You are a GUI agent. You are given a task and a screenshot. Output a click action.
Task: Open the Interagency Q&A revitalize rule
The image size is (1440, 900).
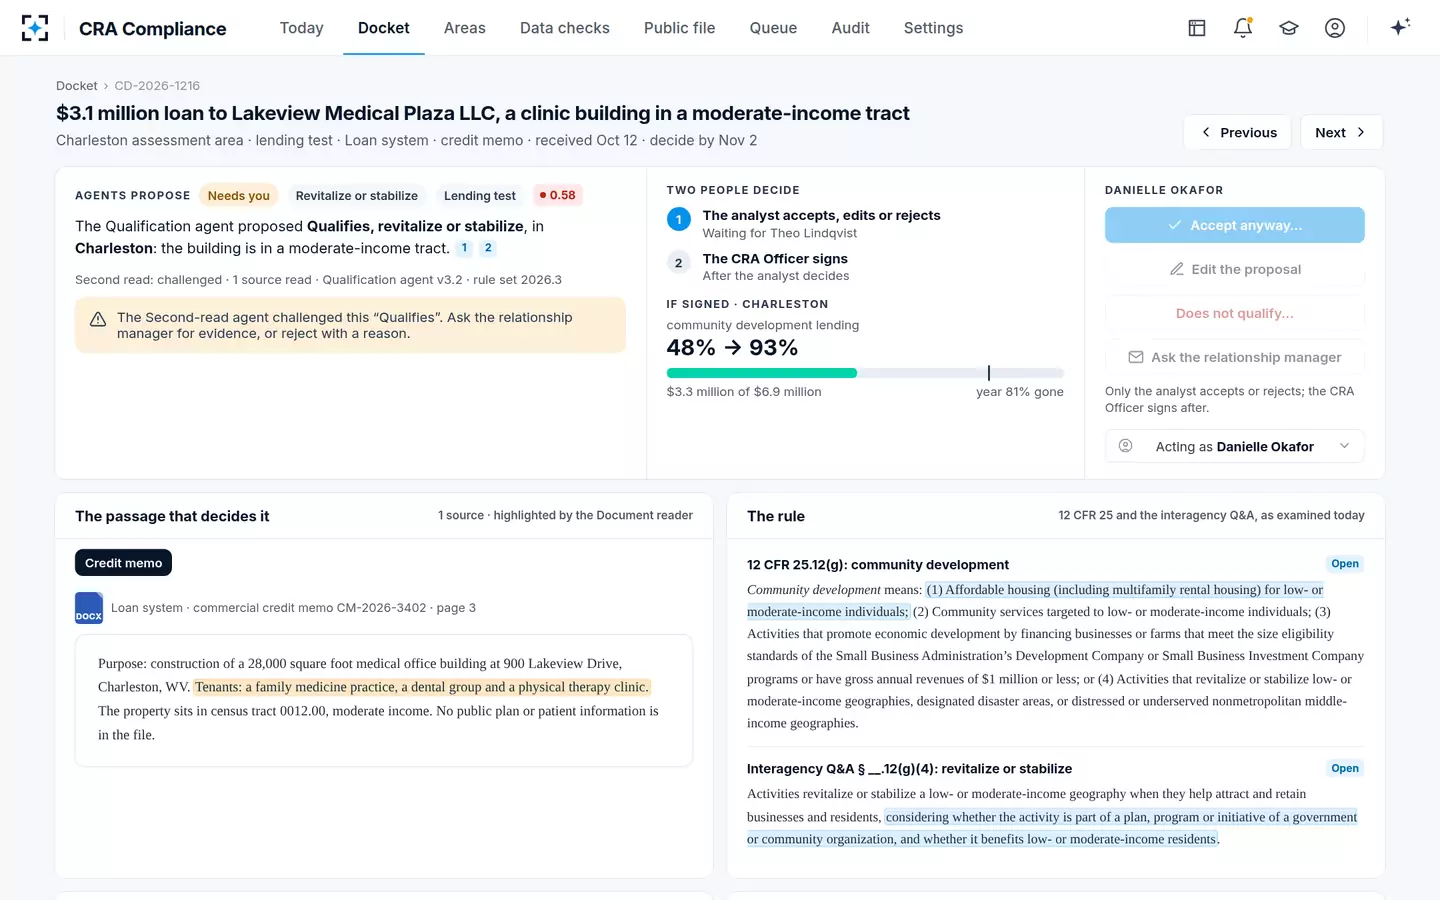pyautogui.click(x=1345, y=768)
